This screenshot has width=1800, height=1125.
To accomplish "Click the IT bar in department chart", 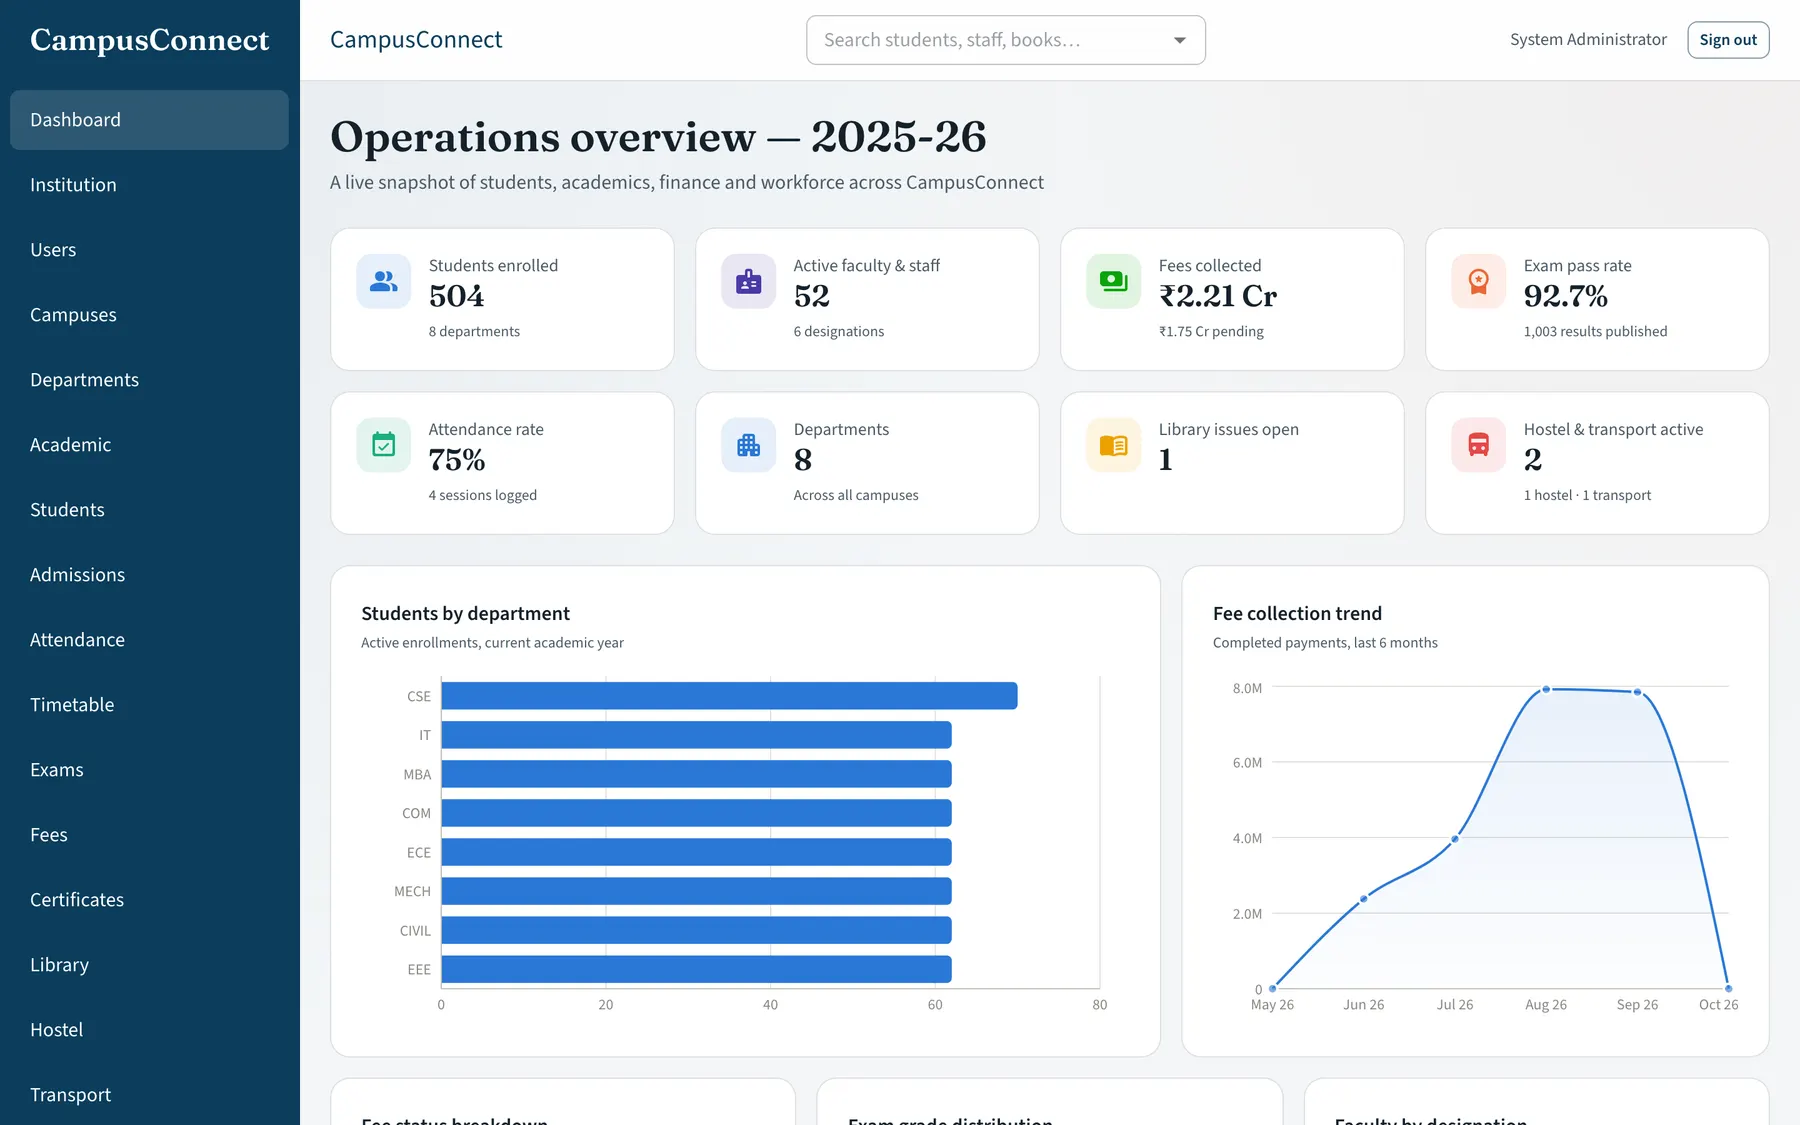I will pos(696,735).
